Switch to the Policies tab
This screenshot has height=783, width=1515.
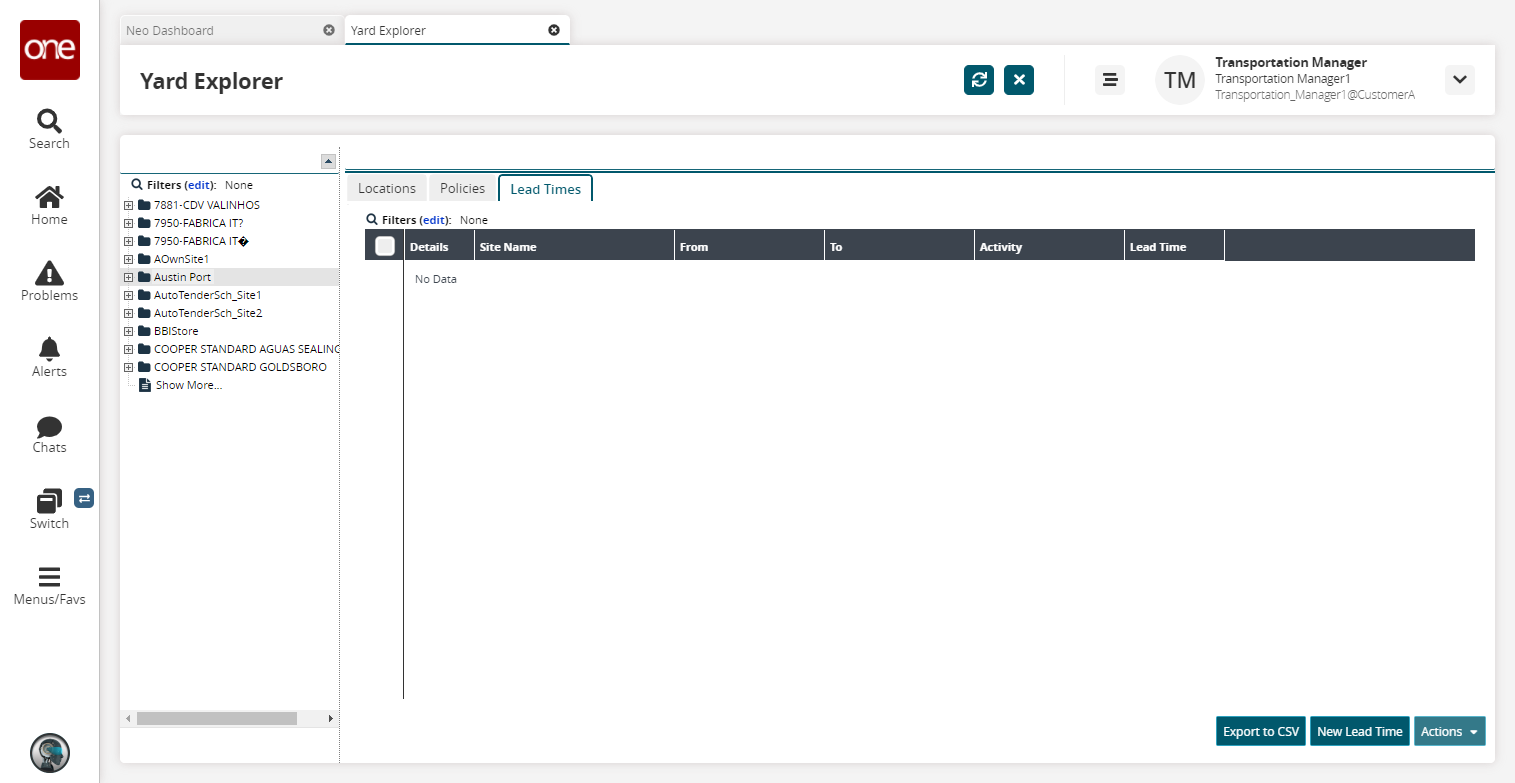[462, 188]
